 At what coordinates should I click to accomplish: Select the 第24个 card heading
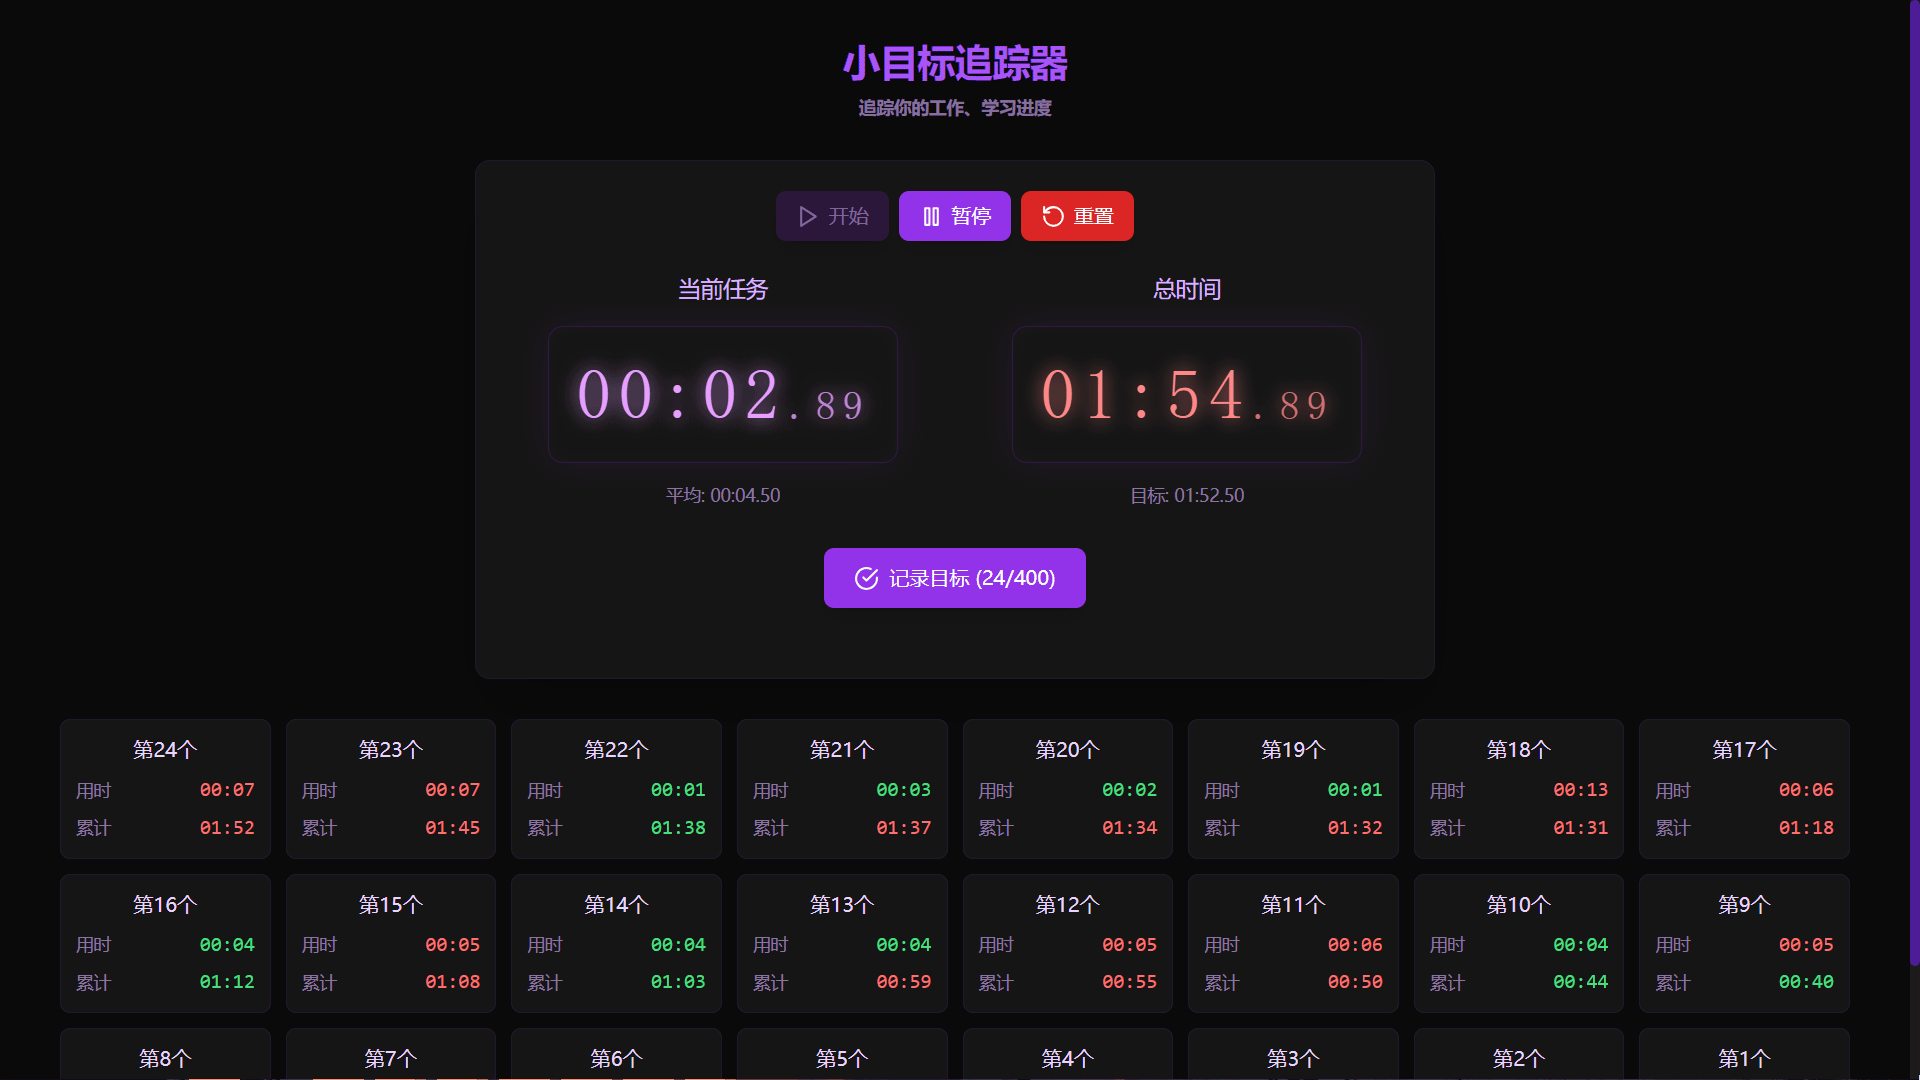click(x=165, y=750)
